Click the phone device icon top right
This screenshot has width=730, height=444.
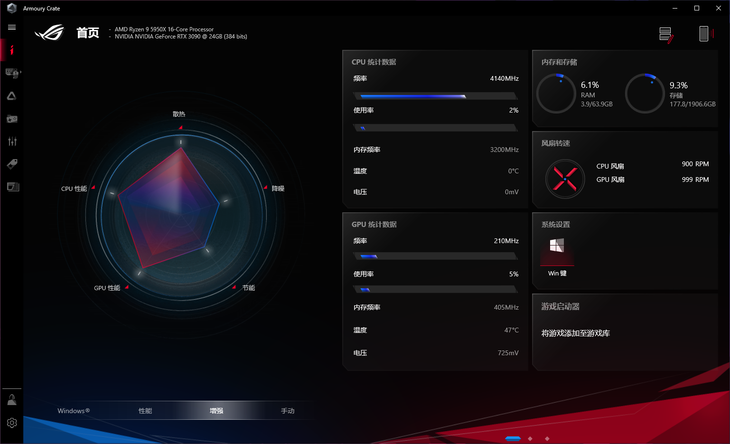click(704, 34)
